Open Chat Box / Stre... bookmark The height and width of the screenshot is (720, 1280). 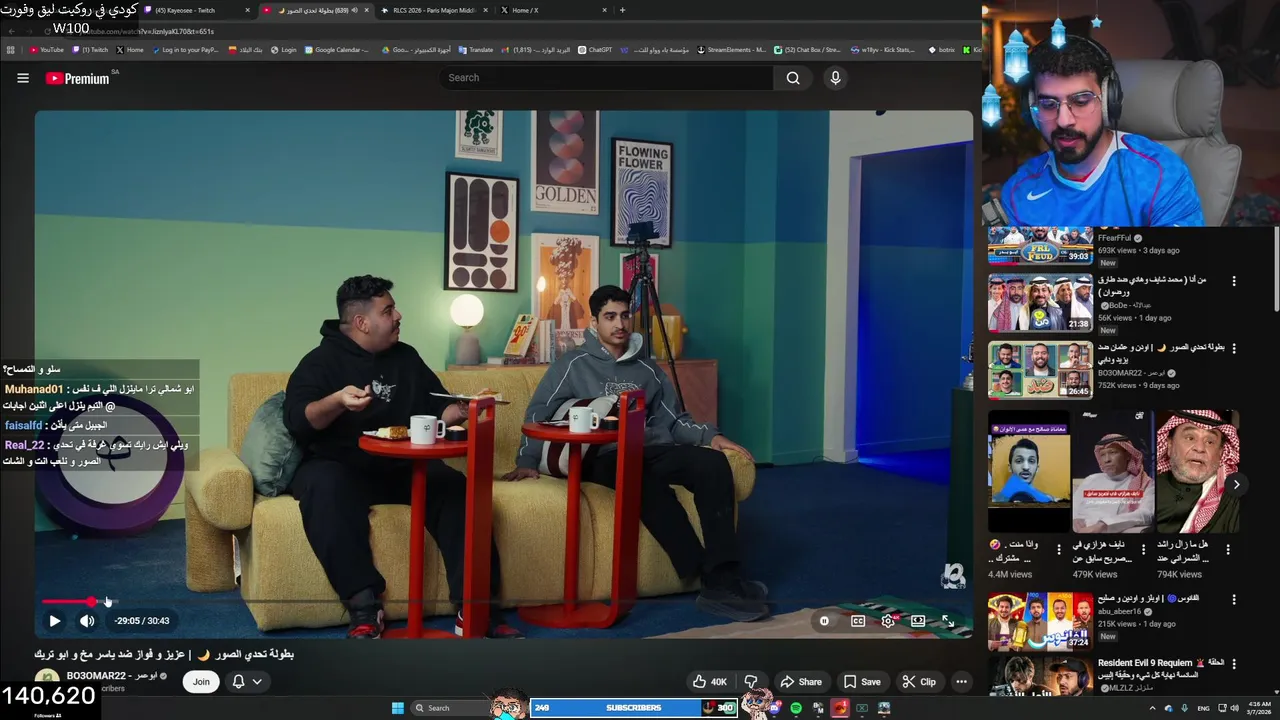click(x=808, y=49)
